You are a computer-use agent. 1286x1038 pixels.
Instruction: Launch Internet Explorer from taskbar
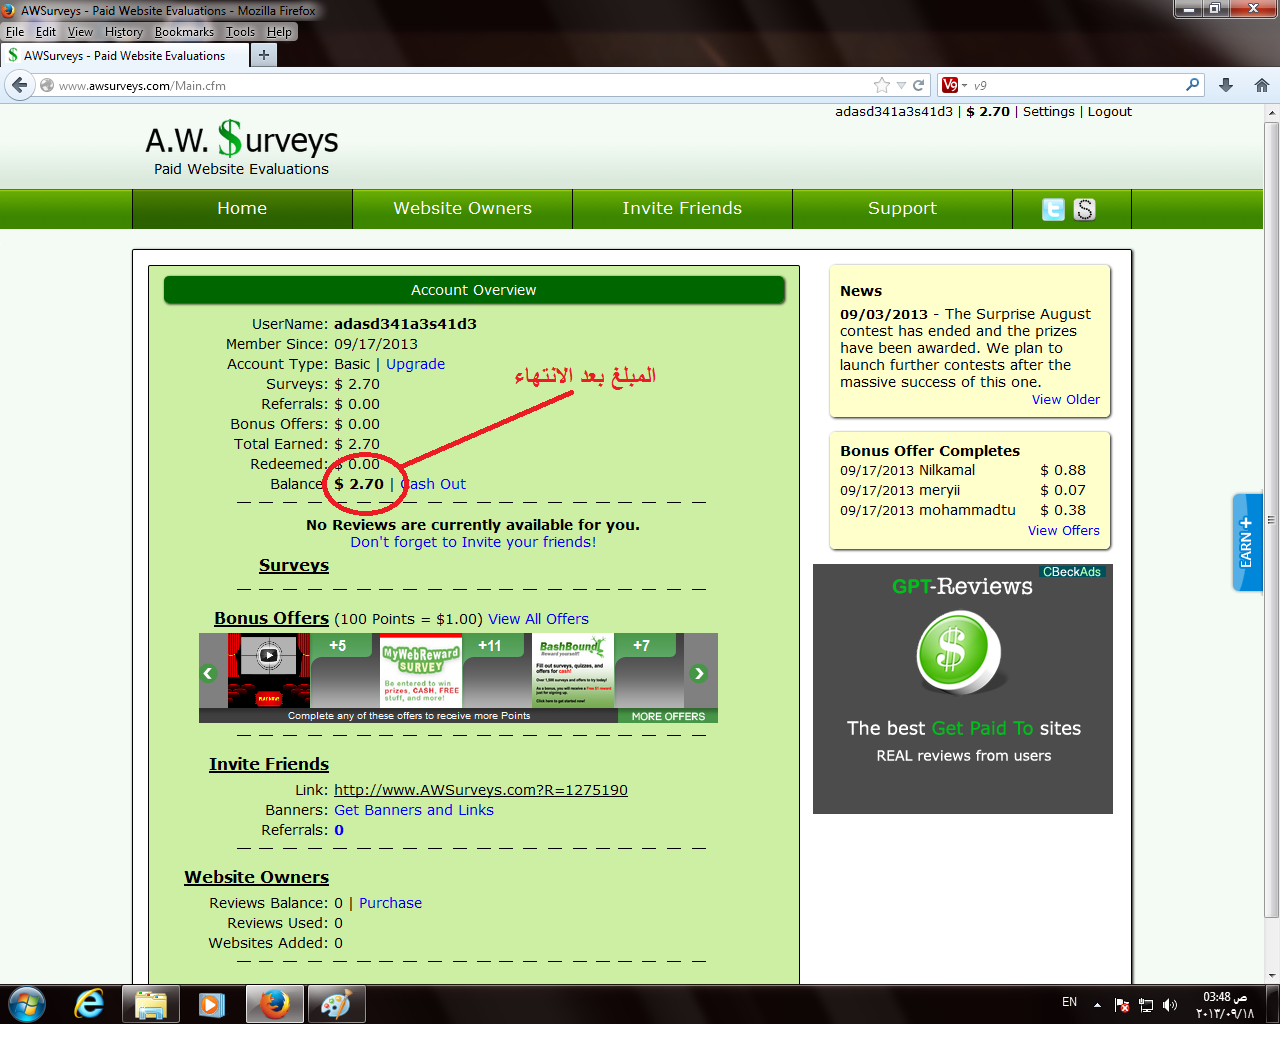click(89, 1004)
